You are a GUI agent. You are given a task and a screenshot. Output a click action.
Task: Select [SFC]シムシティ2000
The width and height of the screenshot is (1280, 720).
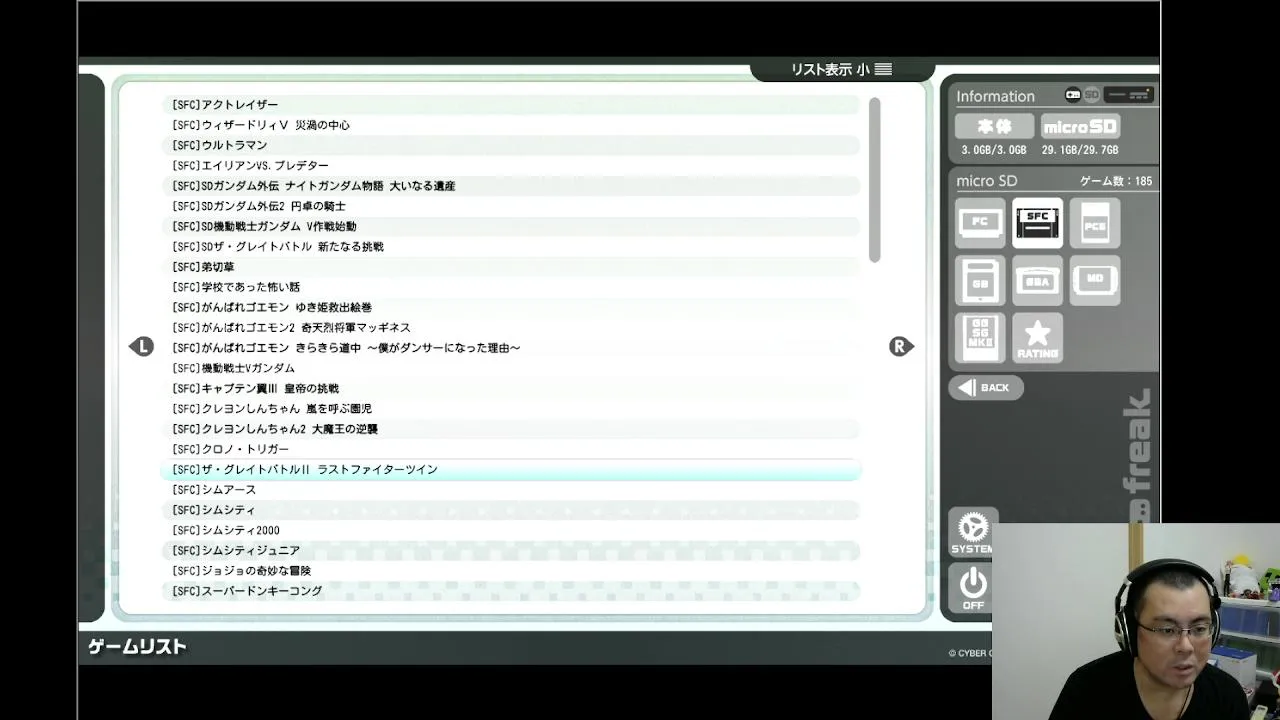click(x=510, y=530)
